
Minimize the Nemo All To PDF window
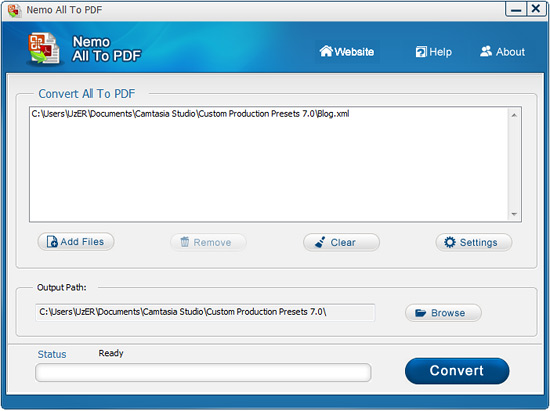(516, 9)
